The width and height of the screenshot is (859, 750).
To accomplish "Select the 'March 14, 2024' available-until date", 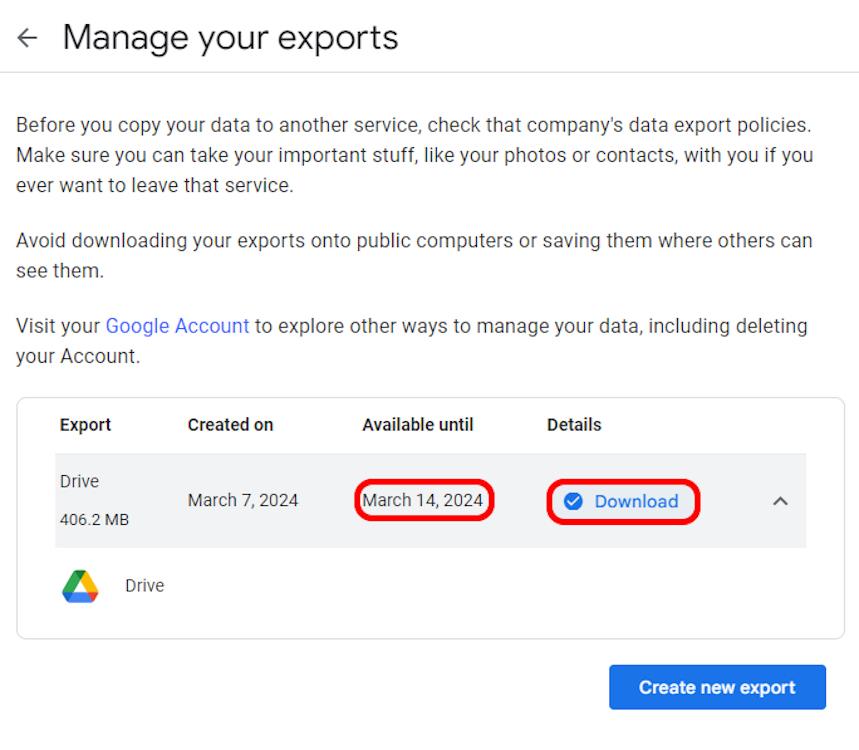I will [x=422, y=500].
